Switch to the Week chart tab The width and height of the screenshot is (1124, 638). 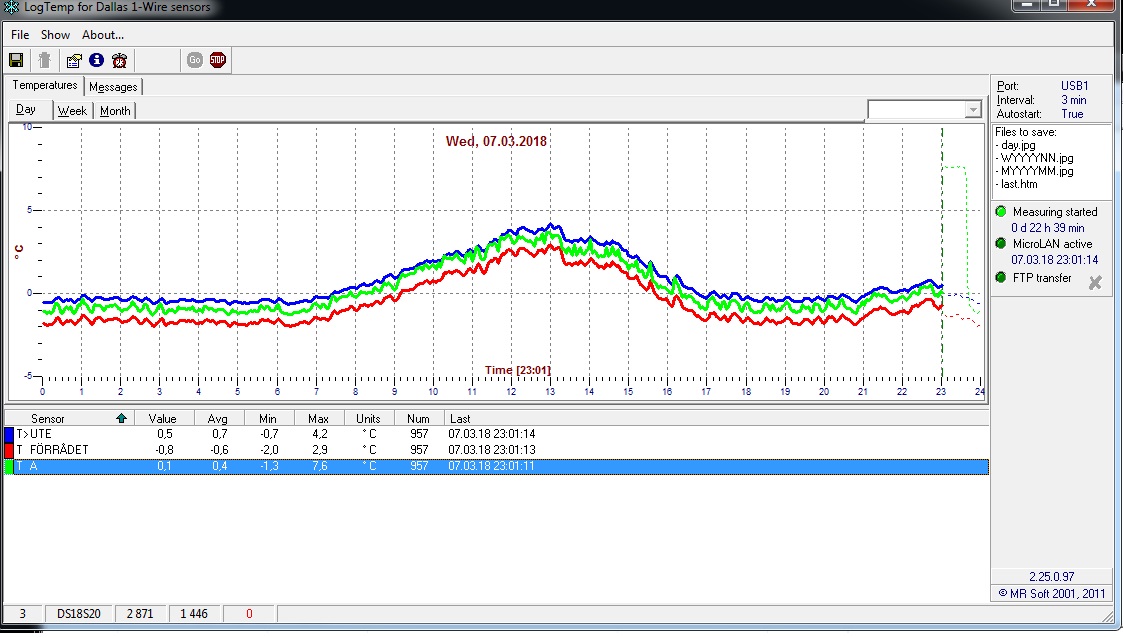click(72, 111)
